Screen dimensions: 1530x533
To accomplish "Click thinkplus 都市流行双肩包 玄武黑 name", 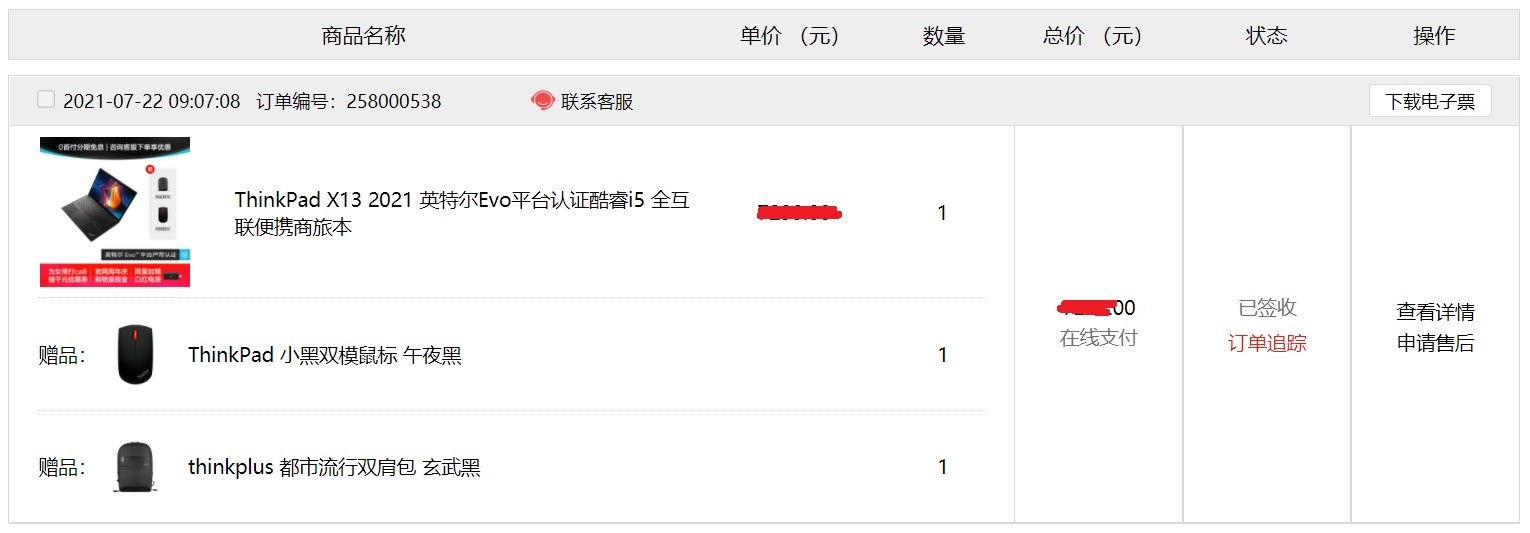I will [334, 467].
